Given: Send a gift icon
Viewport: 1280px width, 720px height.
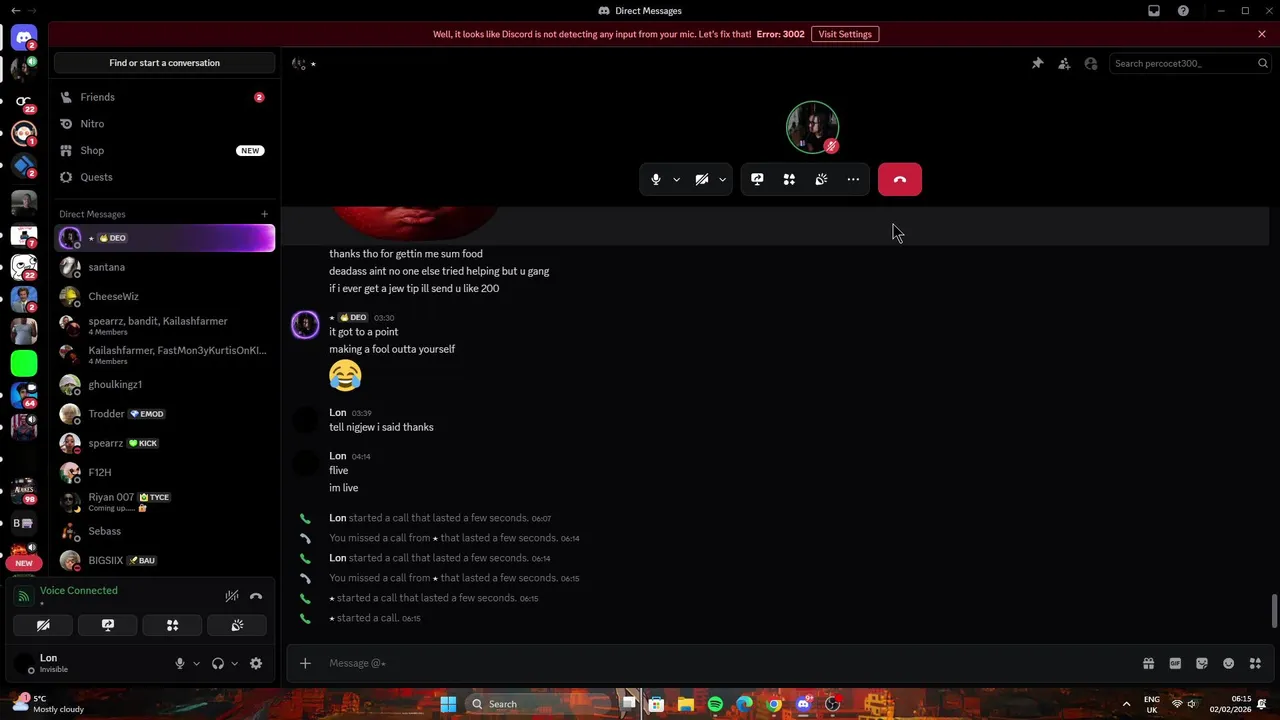Looking at the screenshot, I should click(1148, 663).
